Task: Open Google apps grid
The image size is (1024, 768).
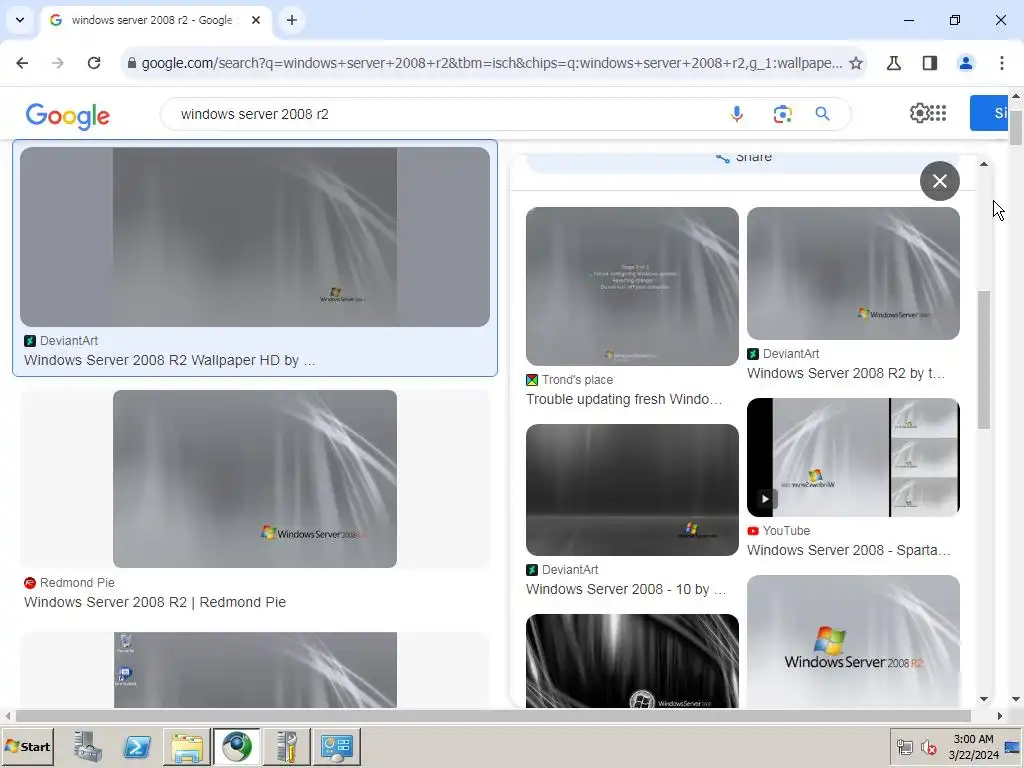Action: click(938, 113)
